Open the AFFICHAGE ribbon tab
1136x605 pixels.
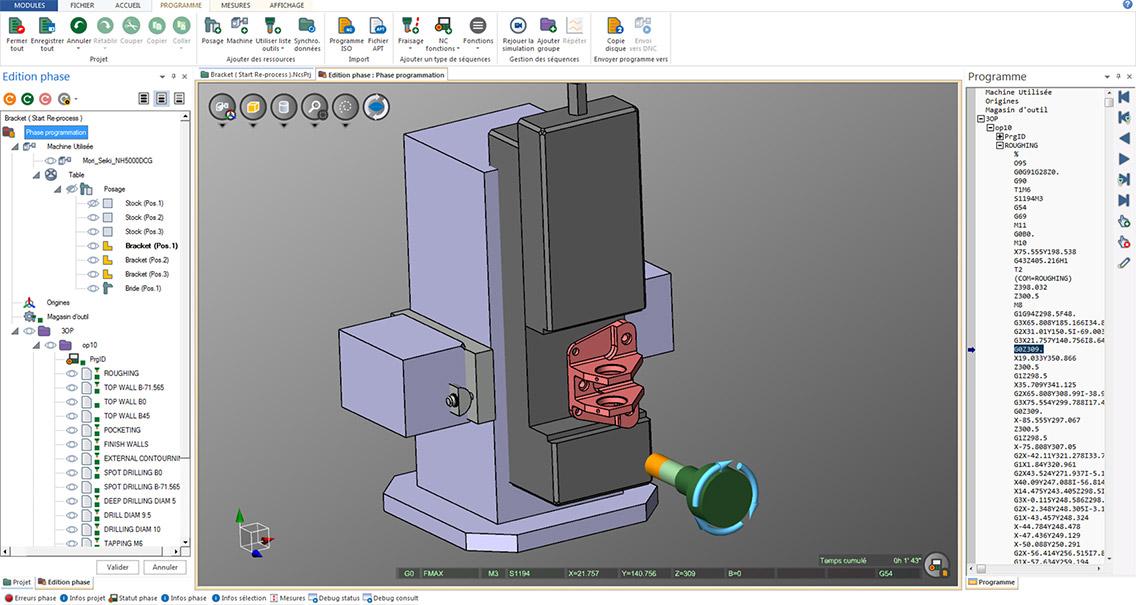point(287,5)
